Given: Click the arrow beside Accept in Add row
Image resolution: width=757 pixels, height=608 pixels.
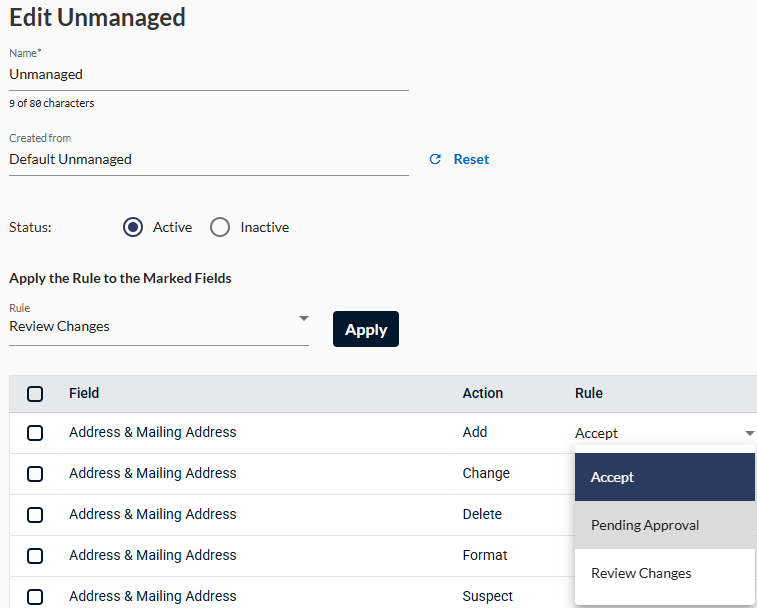Looking at the screenshot, I should [749, 433].
